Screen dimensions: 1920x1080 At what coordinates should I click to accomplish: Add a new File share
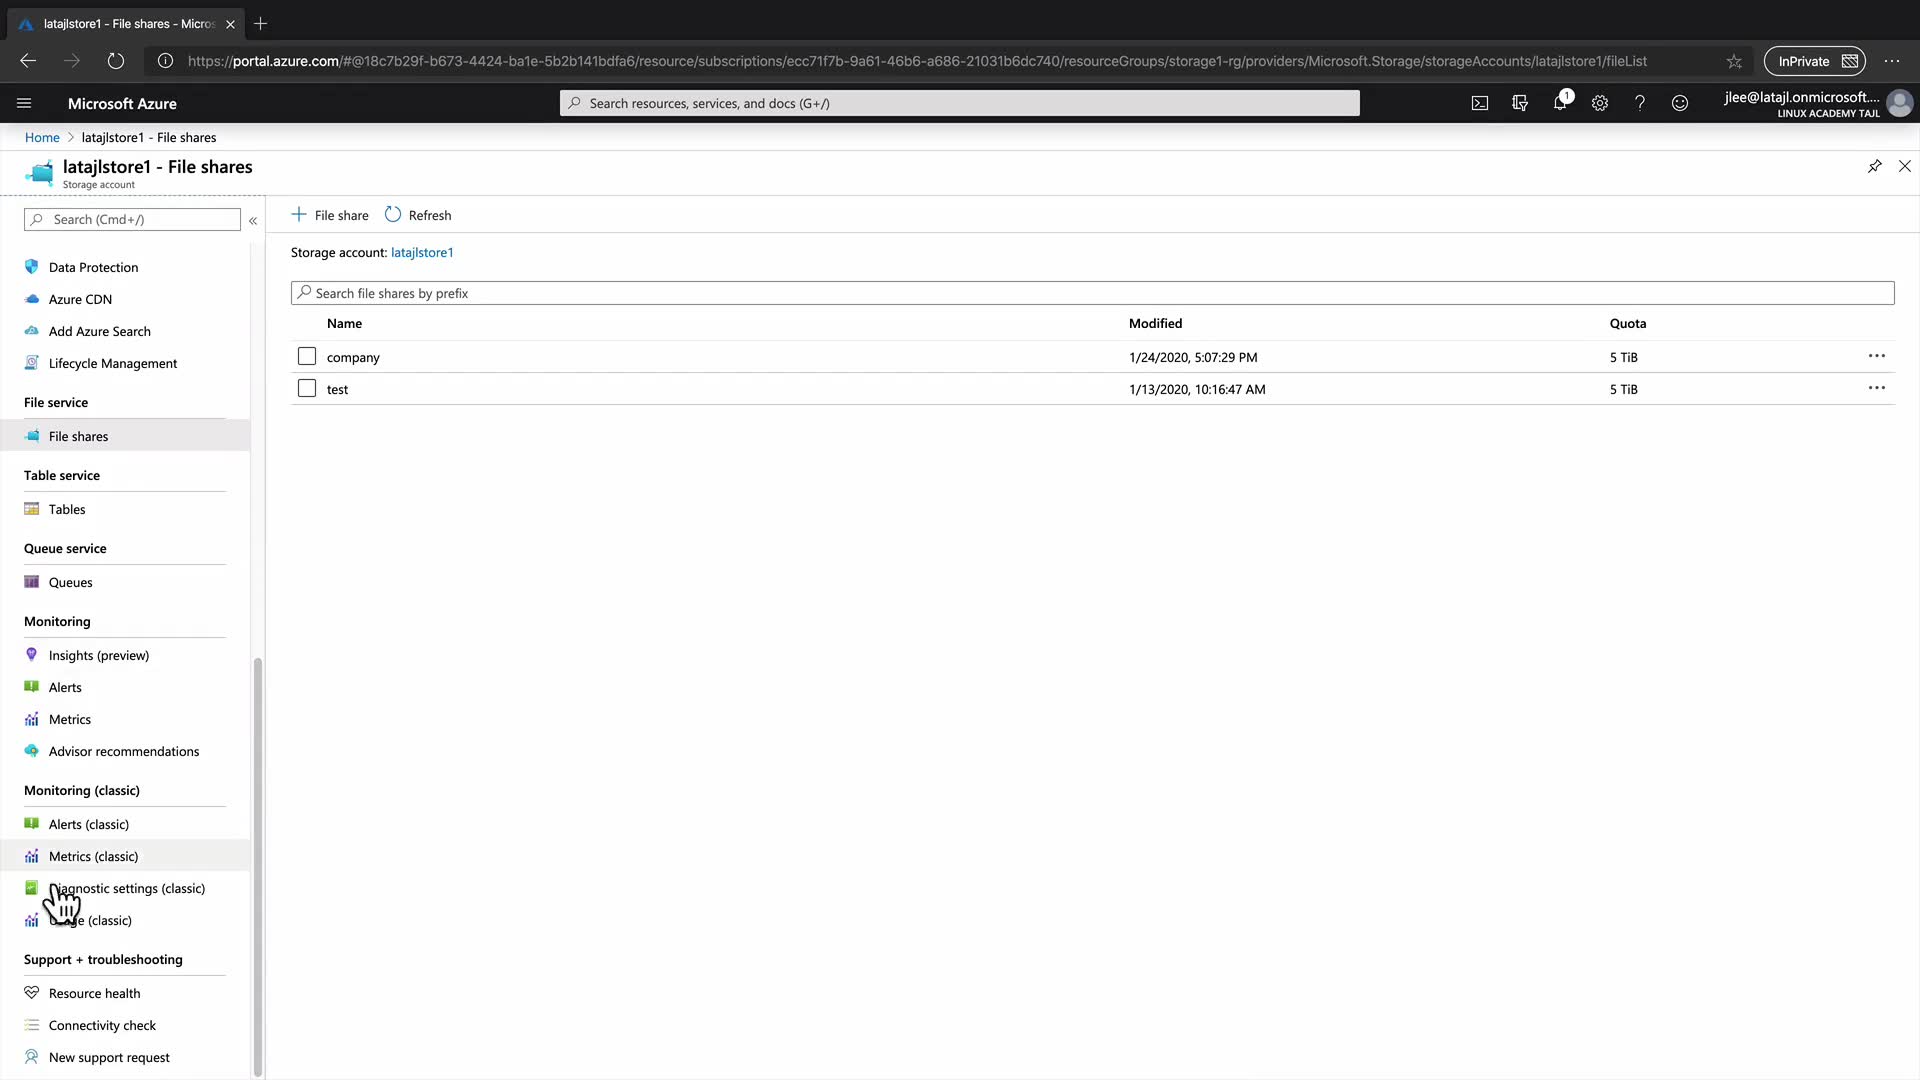(x=330, y=215)
